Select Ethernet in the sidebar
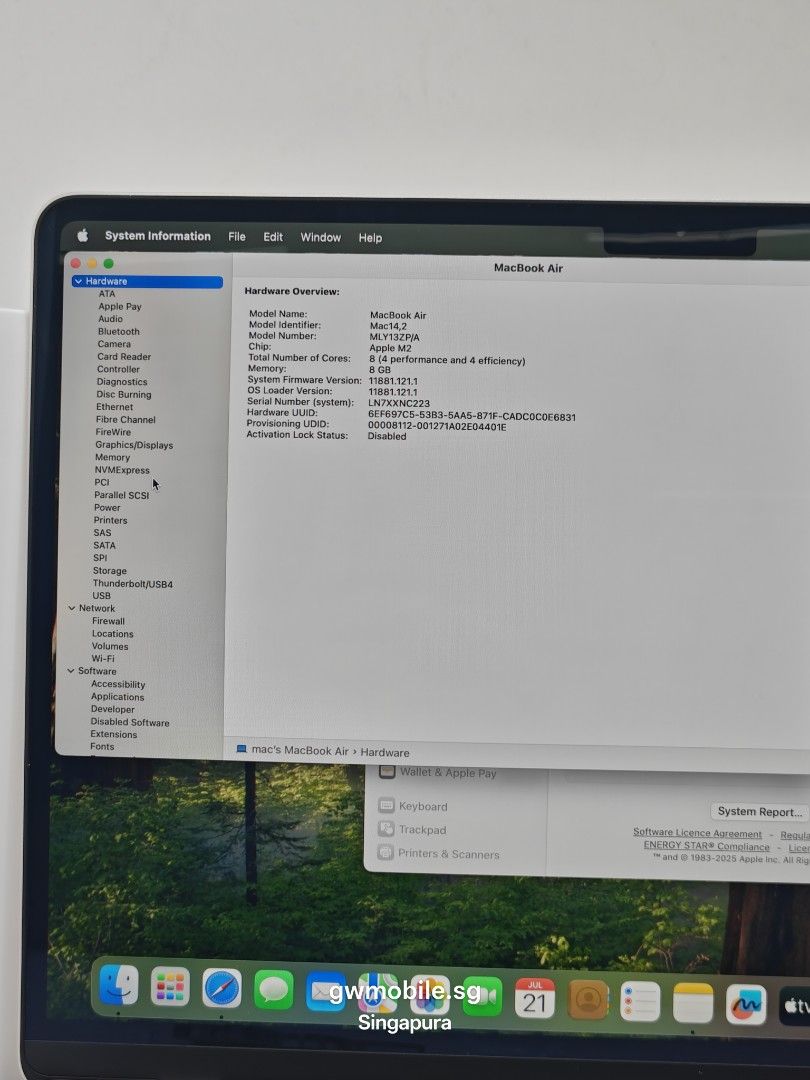The height and width of the screenshot is (1080, 810). [114, 407]
